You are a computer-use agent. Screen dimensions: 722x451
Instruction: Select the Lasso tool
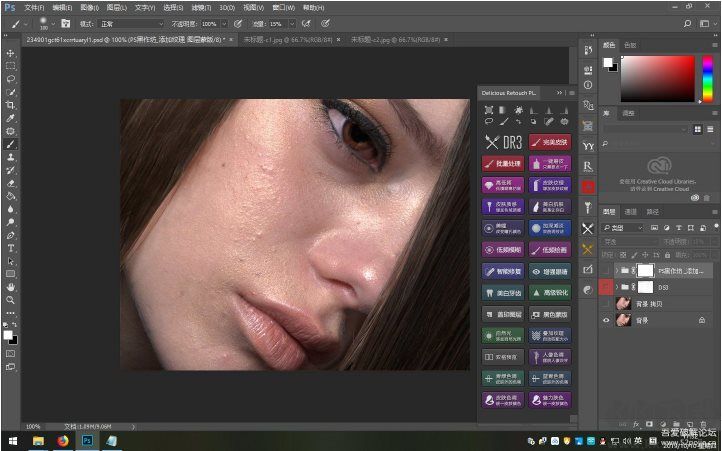[11, 79]
